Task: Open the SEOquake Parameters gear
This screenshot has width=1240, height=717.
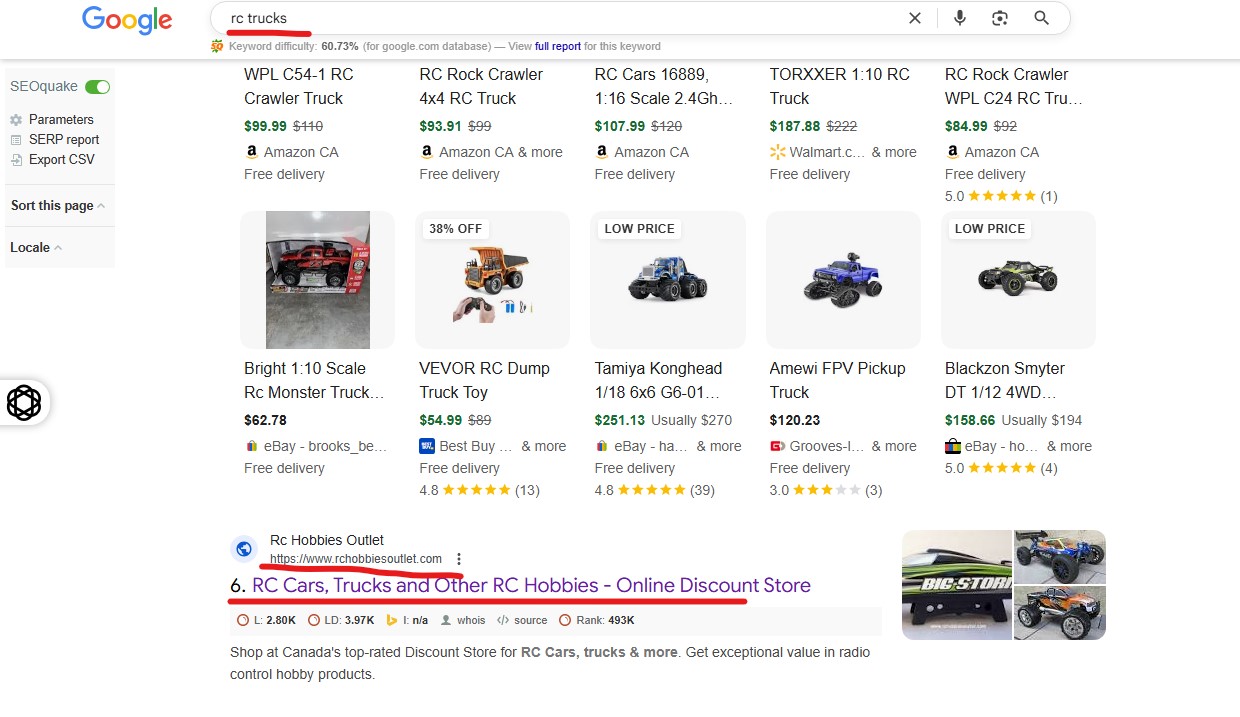Action: 16,120
